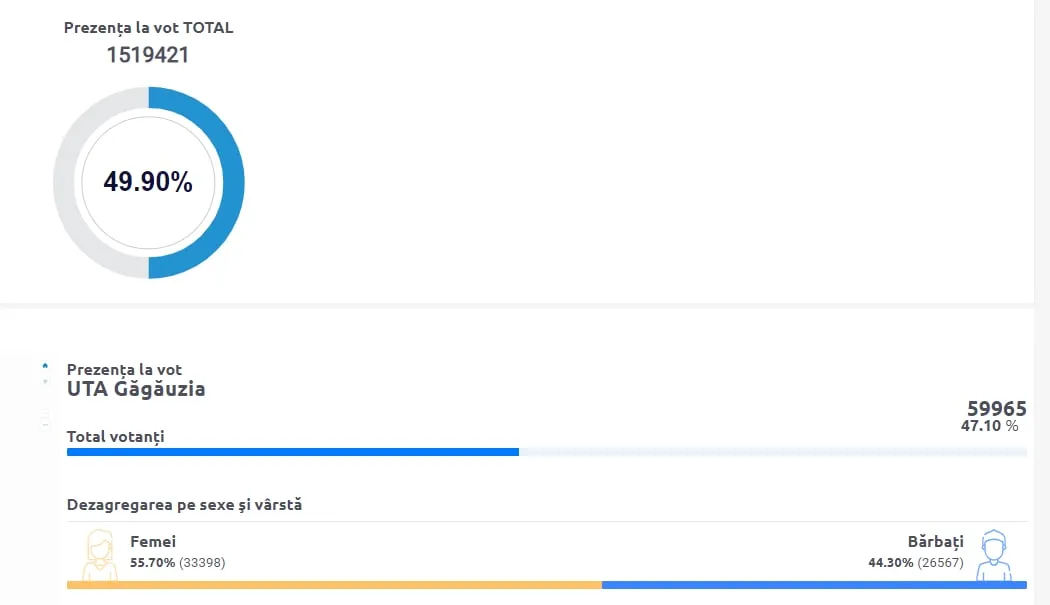The height and width of the screenshot is (605, 1050).
Task: Click the orange Femei share bar
Action: 334,585
